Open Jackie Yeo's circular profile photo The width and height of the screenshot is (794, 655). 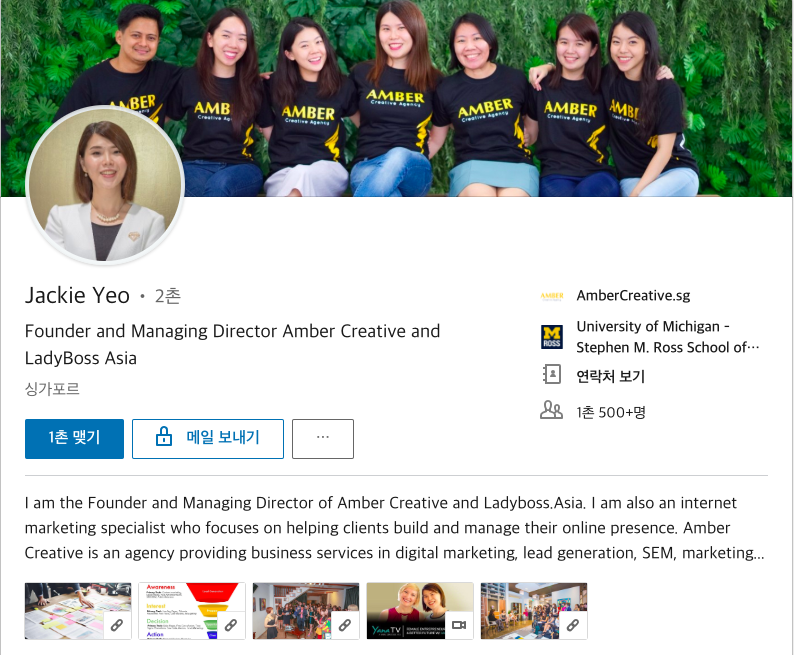tap(105, 185)
